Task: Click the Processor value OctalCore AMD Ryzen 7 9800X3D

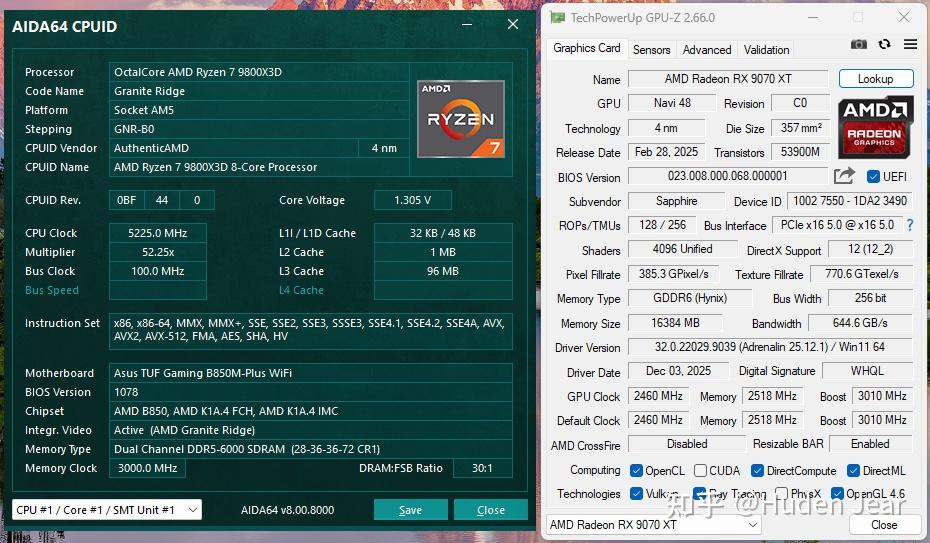Action: (259, 72)
